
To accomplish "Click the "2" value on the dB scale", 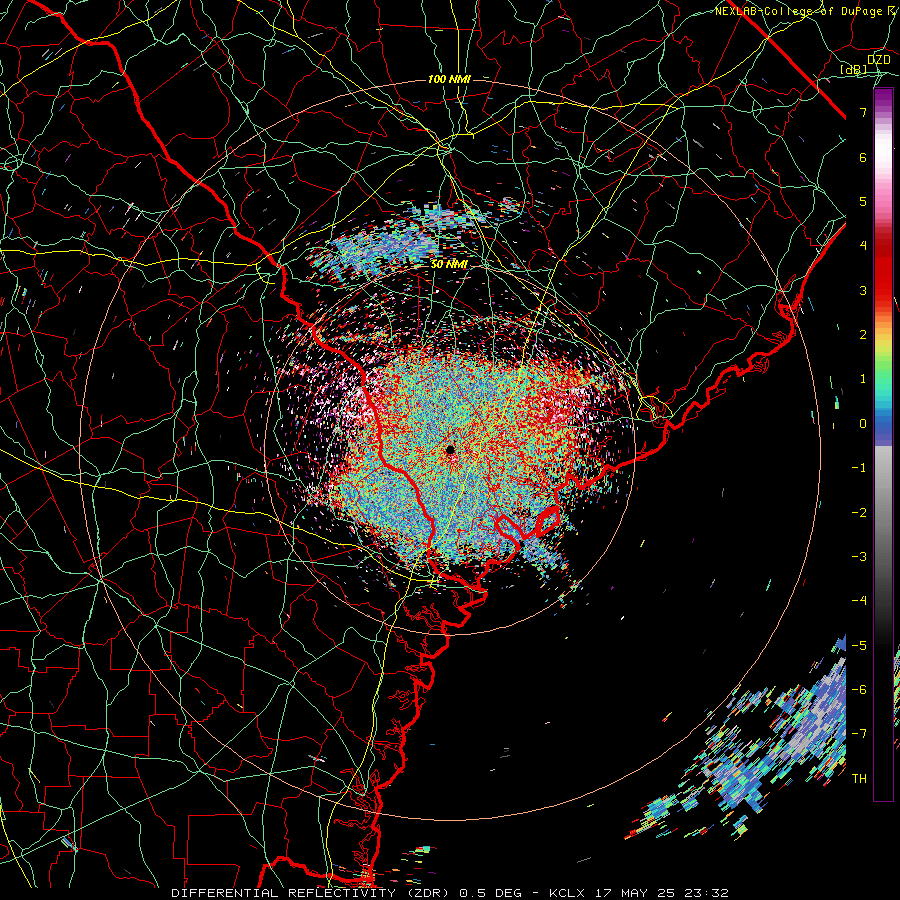I will (x=863, y=335).
